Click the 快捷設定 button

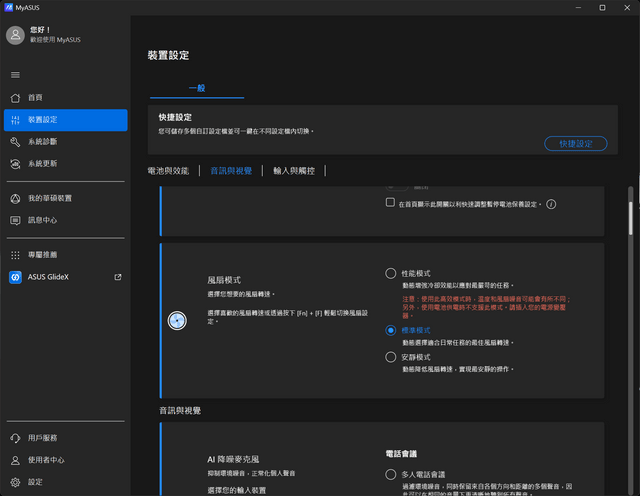pos(576,144)
